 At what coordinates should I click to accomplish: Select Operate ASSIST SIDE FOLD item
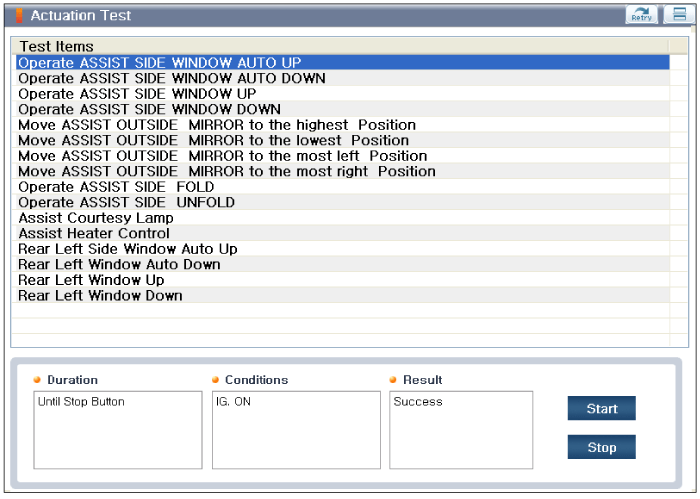(116, 187)
